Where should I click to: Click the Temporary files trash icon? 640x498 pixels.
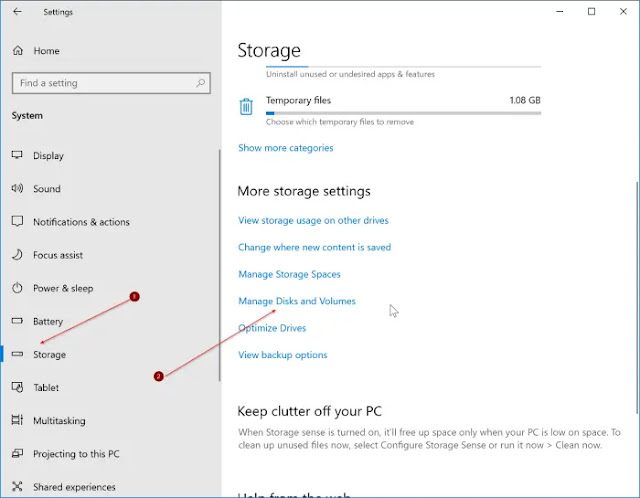tap(246, 107)
